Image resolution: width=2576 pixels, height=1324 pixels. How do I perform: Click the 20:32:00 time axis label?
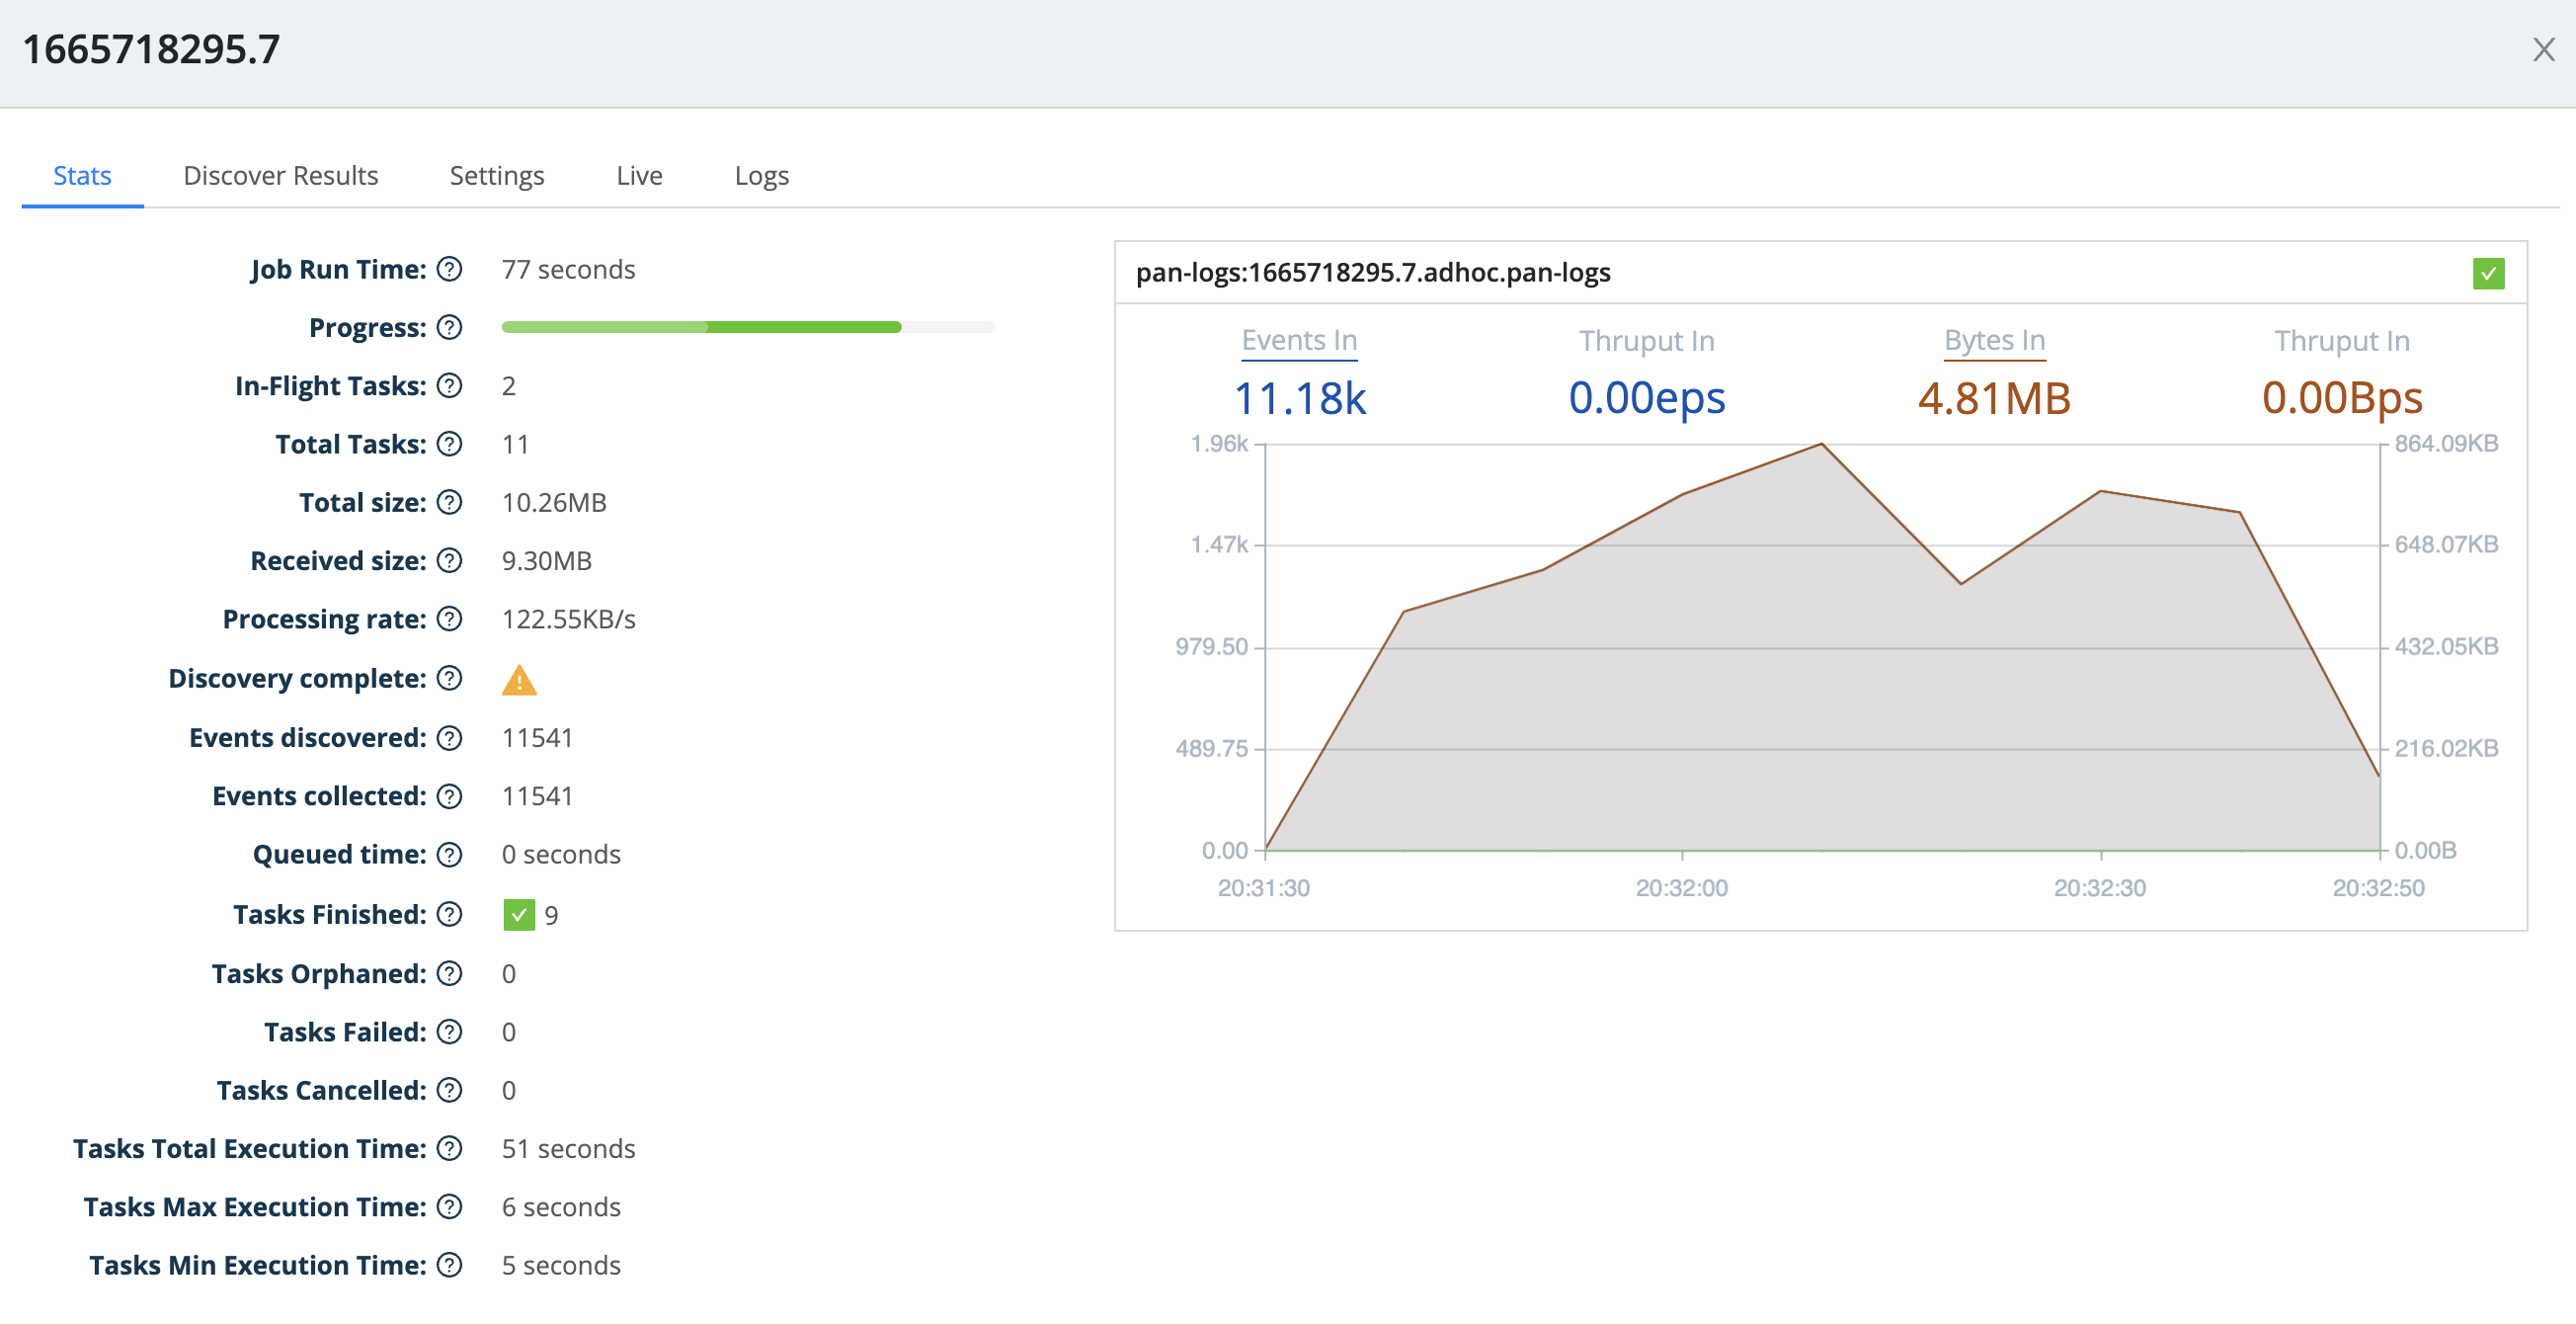click(1681, 888)
